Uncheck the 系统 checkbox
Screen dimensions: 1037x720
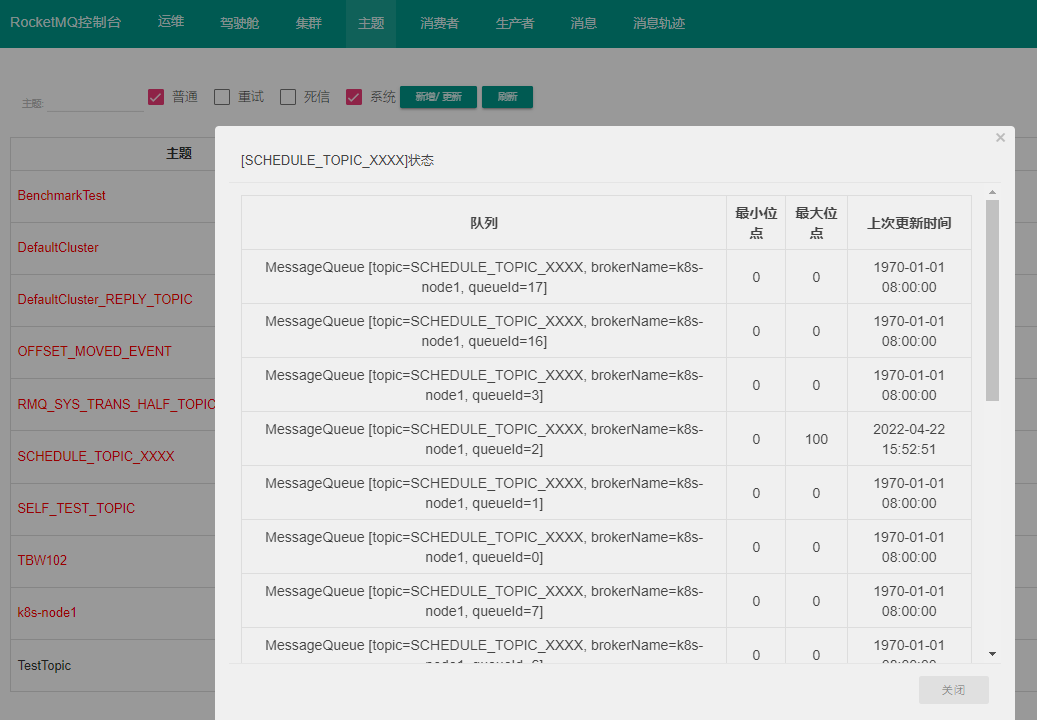tap(354, 97)
